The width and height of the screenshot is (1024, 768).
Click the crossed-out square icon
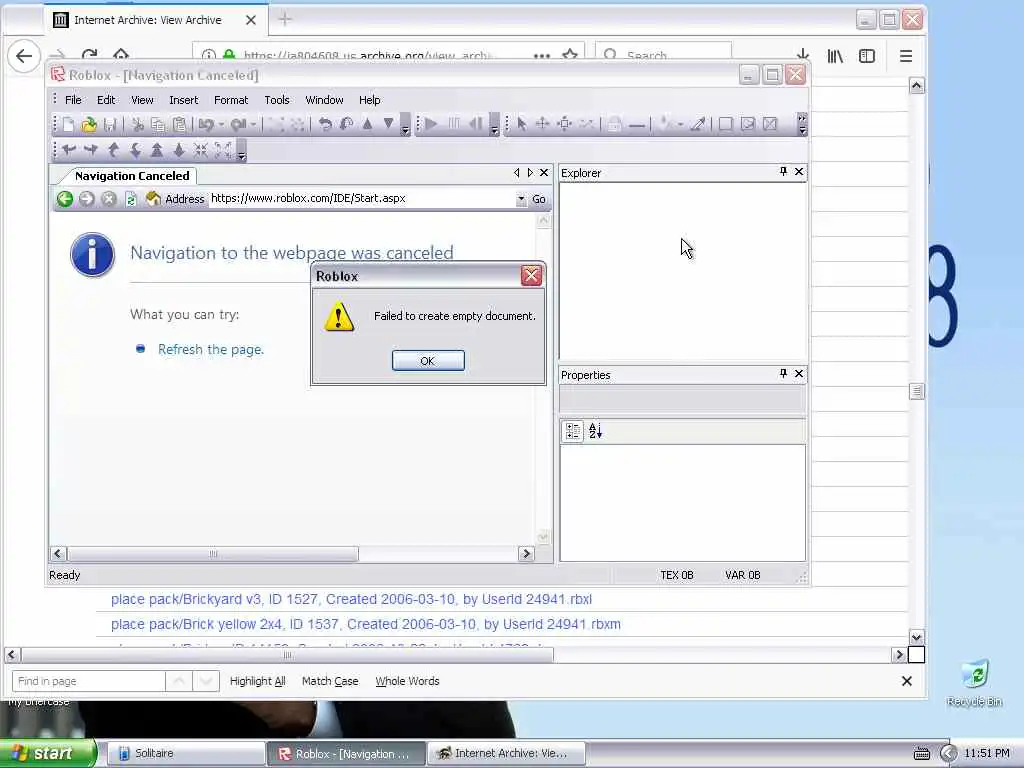(x=770, y=123)
